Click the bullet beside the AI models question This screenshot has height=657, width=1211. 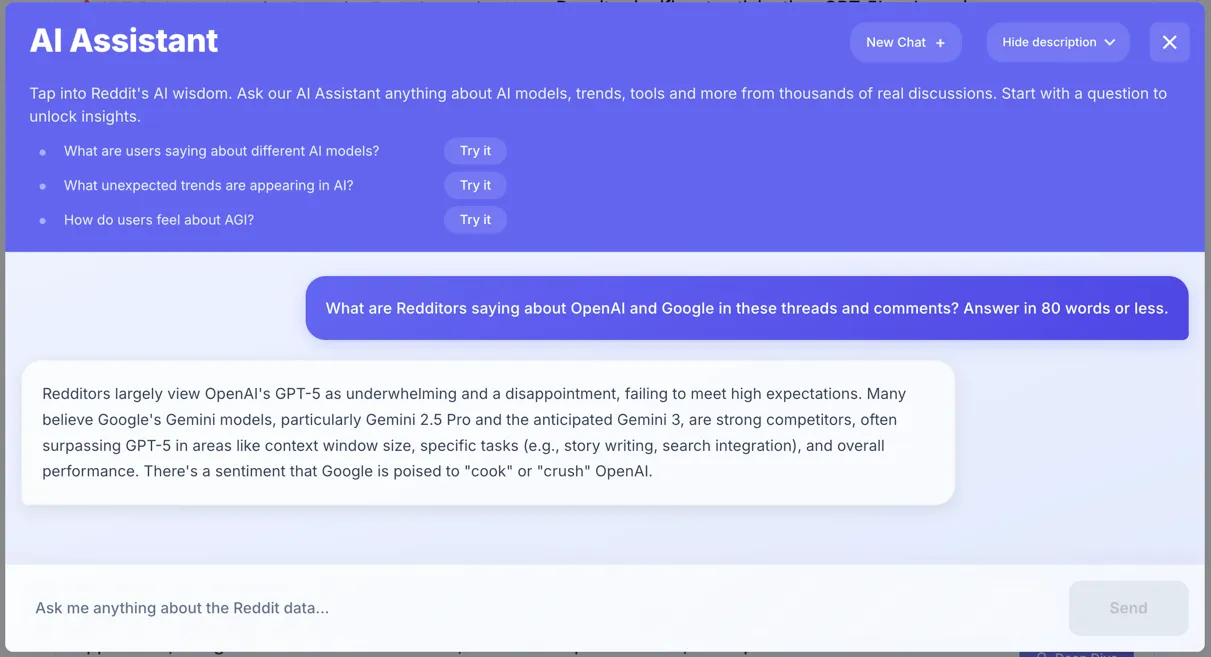tap(42, 152)
